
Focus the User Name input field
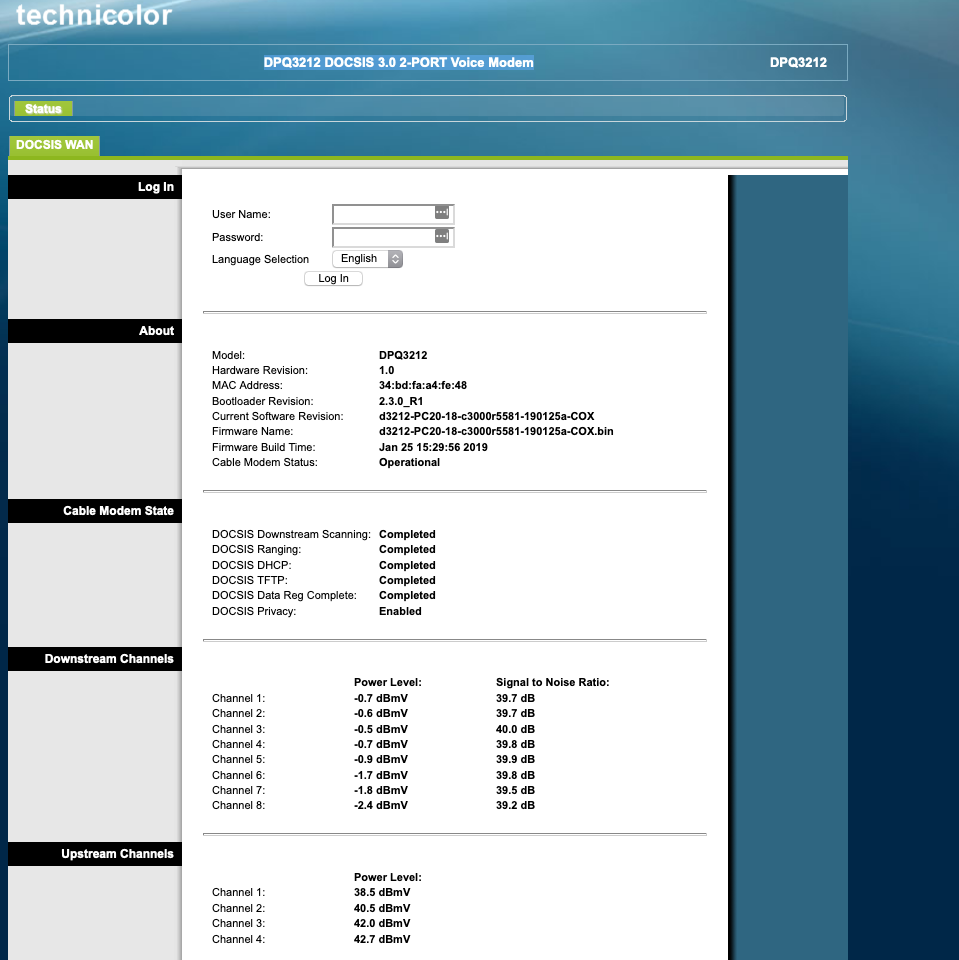tap(393, 214)
